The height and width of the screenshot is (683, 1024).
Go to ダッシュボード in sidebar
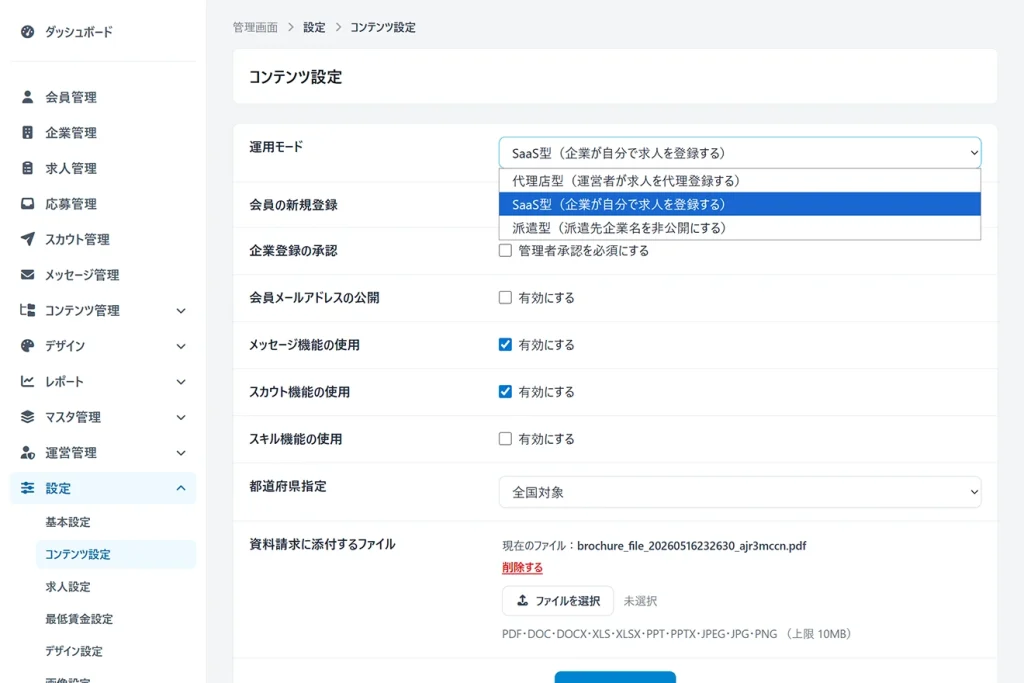78,31
